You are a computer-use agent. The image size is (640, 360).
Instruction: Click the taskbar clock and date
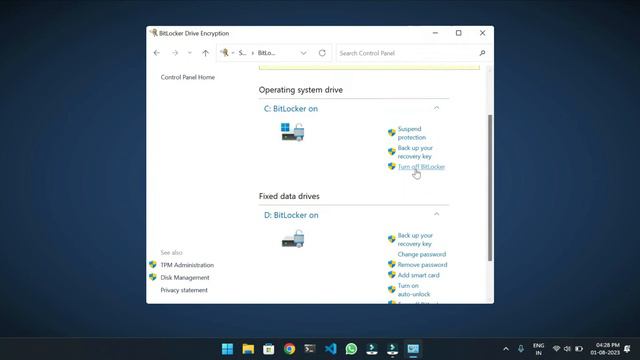click(x=605, y=349)
